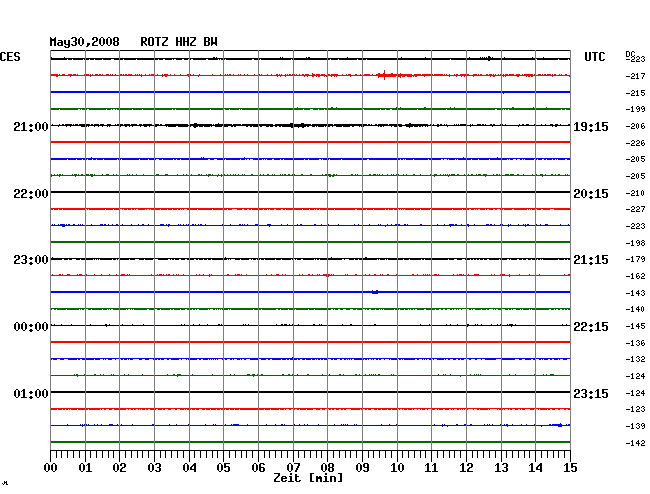The width and height of the screenshot is (650, 494).
Task: Click minute tick label 14 on time axis
Action: (535, 468)
